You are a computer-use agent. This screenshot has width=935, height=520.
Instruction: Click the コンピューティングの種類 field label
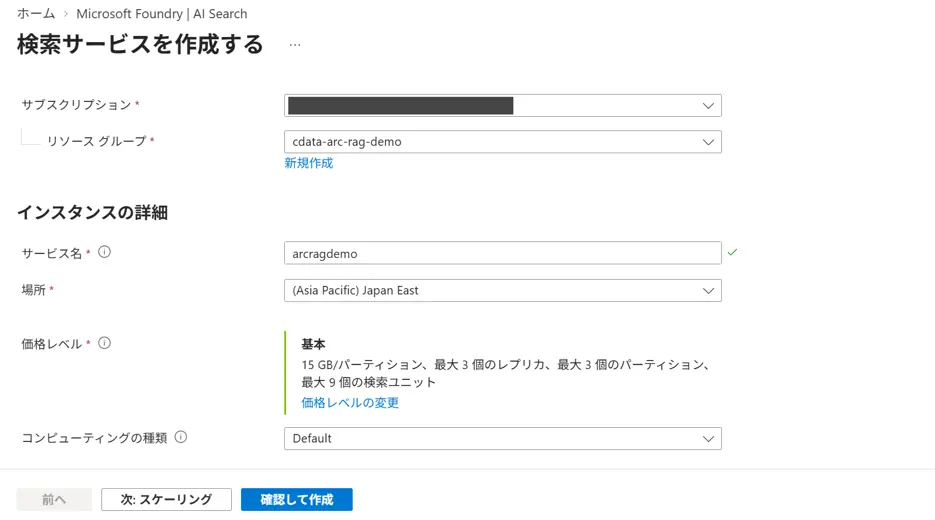(94, 438)
